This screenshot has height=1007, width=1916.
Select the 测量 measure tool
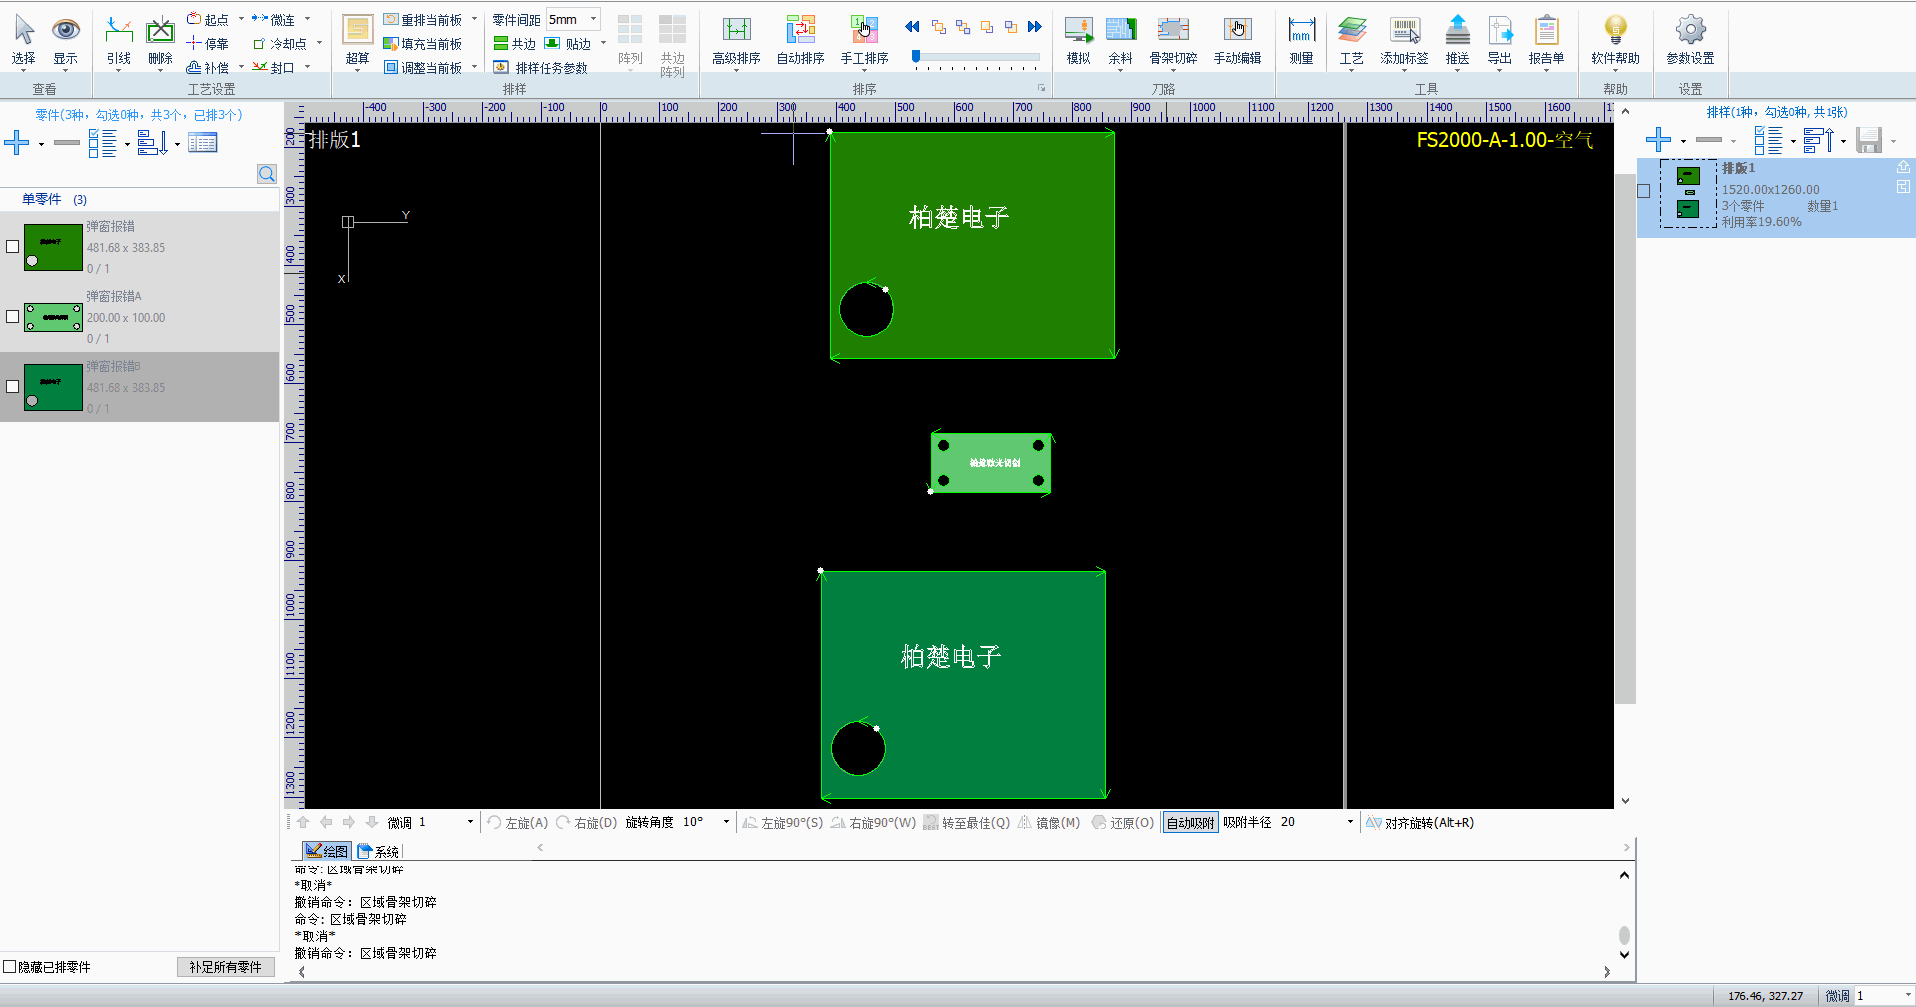click(1301, 41)
